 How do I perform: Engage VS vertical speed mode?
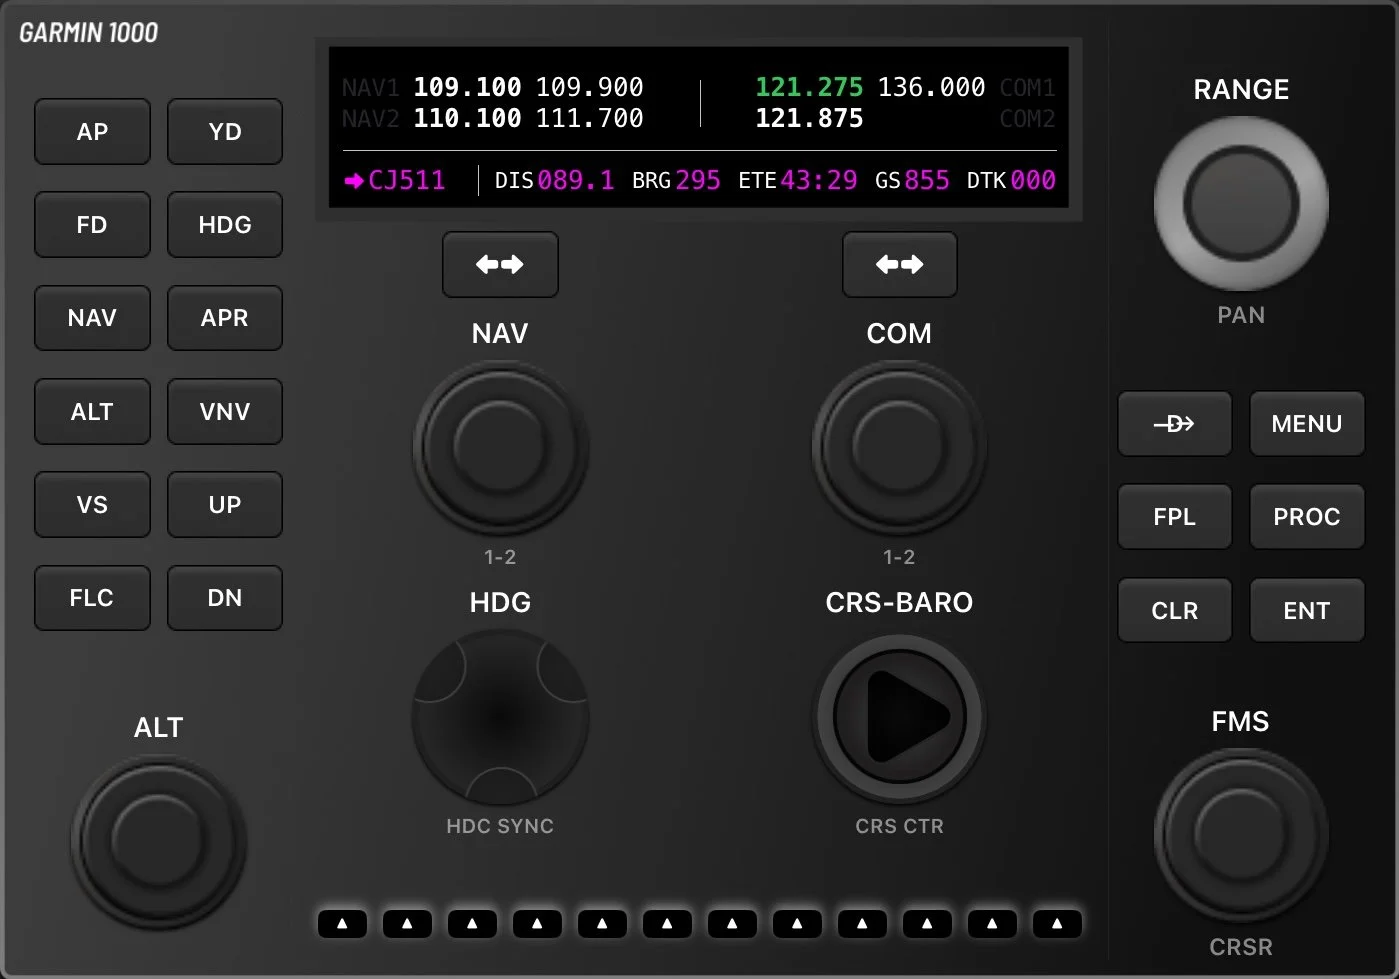pos(92,505)
